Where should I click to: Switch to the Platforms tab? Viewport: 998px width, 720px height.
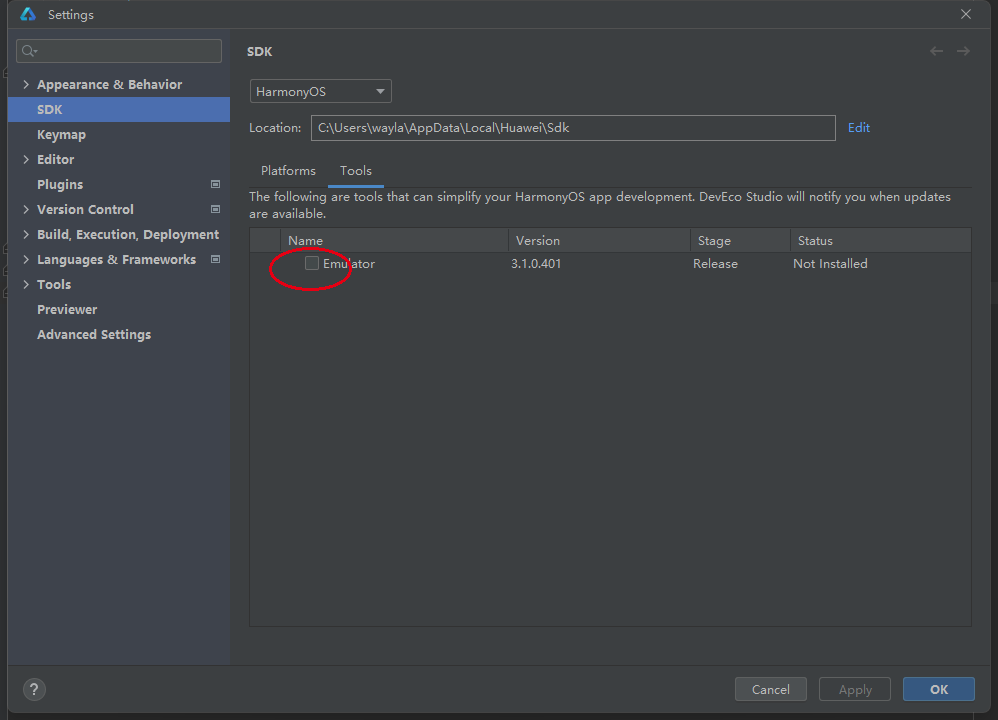coord(288,171)
